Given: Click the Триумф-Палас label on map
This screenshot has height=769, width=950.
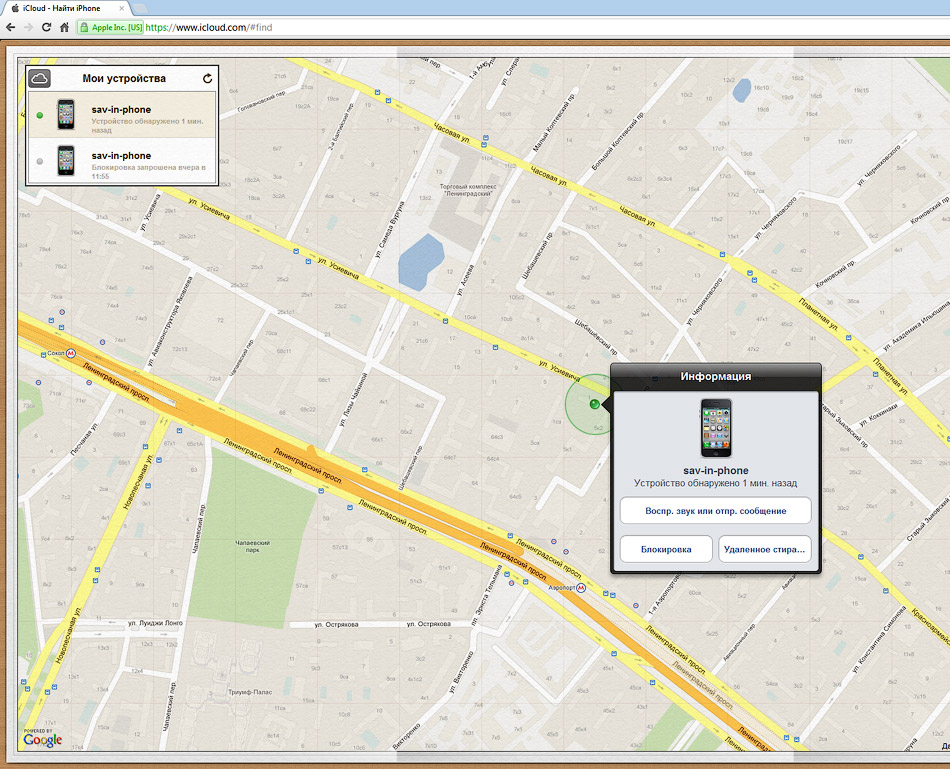Looking at the screenshot, I should tap(250, 692).
